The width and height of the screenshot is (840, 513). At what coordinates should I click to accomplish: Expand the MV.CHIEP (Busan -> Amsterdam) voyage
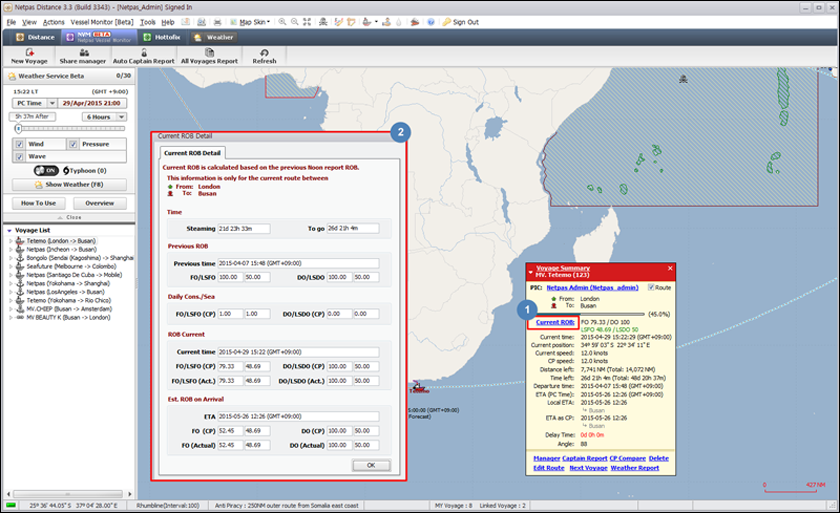point(10,309)
